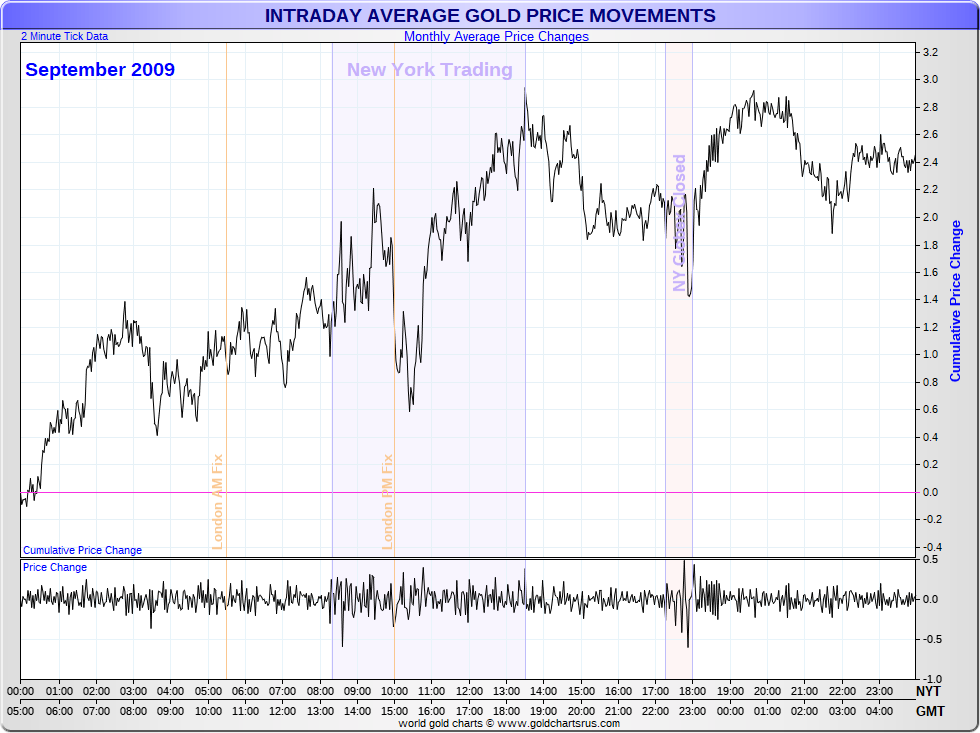Click 17:00 in the GMT time row
Image resolution: width=980 pixels, height=733 pixels.
tap(469, 711)
